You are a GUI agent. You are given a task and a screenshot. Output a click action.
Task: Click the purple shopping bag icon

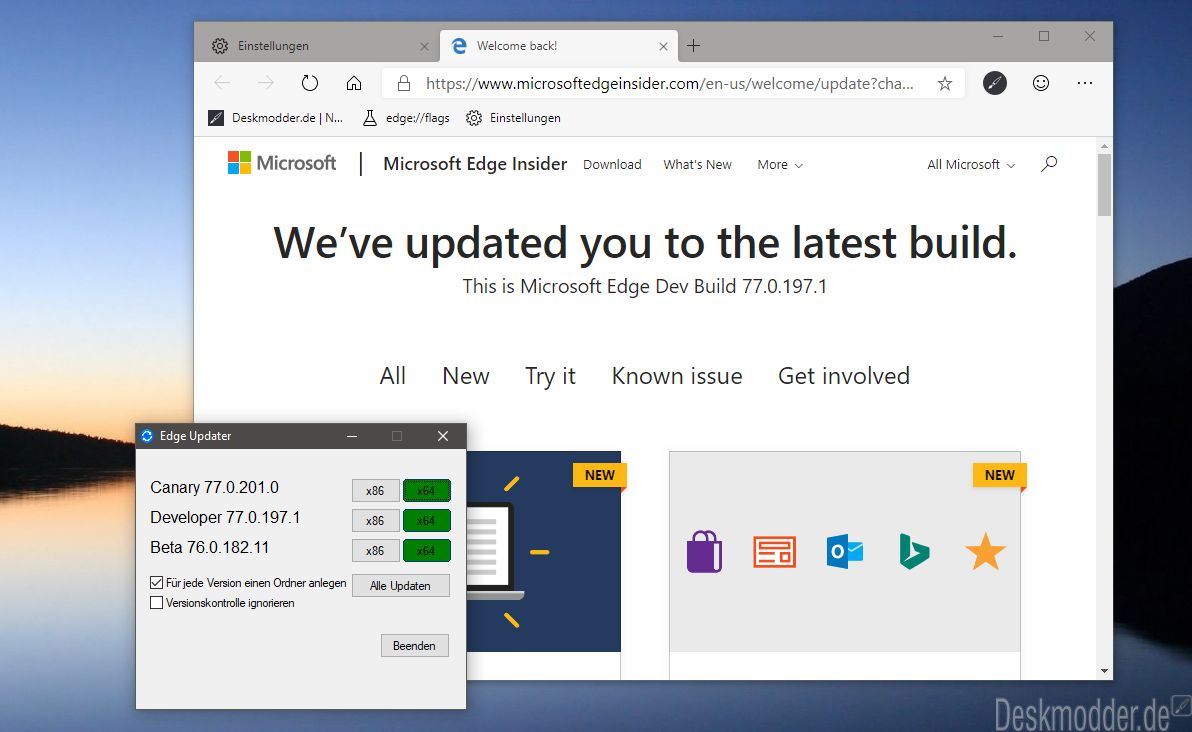(x=704, y=551)
